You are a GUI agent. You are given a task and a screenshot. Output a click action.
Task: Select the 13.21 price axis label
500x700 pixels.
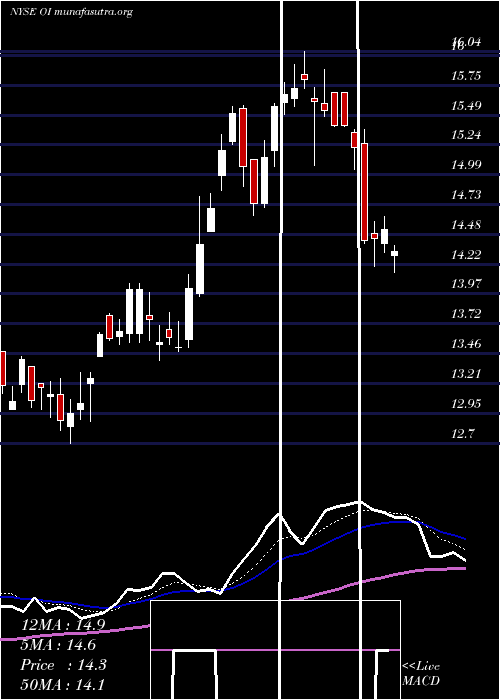coord(466,374)
